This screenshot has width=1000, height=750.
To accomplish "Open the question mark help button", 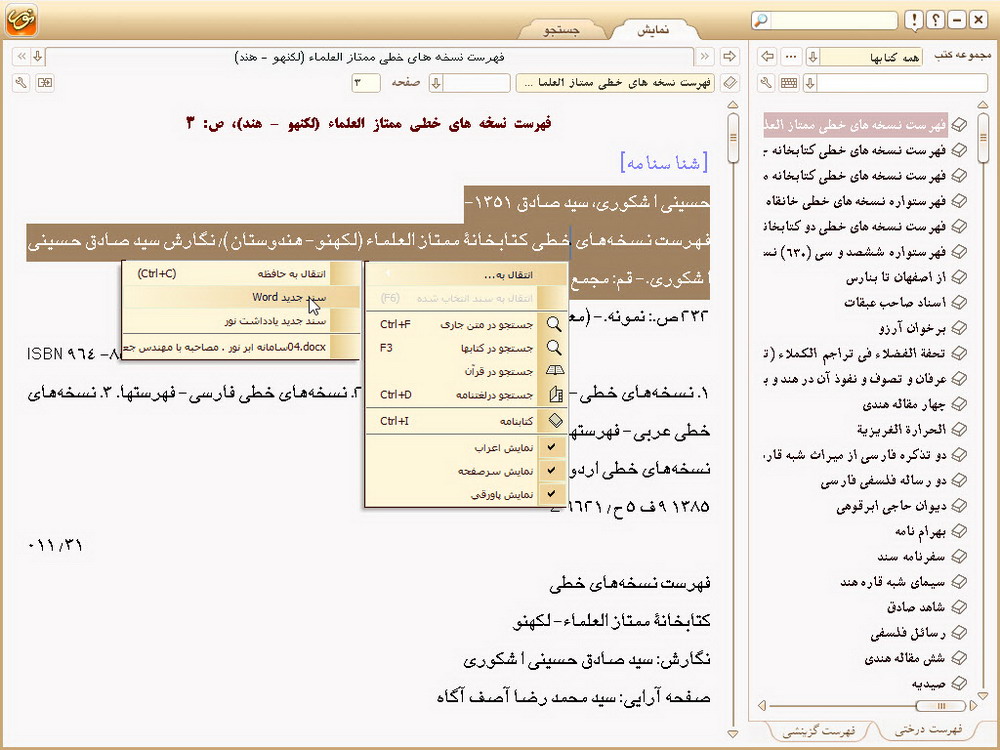I will (936, 20).
